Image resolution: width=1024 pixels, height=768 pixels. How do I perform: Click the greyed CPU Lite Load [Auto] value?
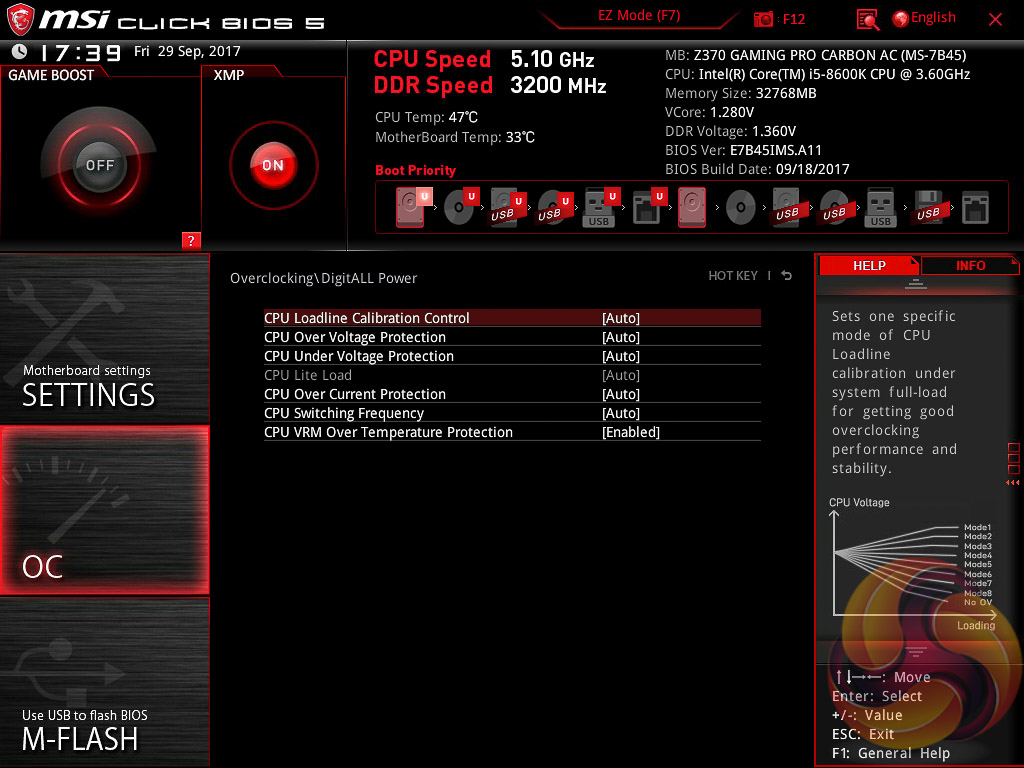click(620, 375)
